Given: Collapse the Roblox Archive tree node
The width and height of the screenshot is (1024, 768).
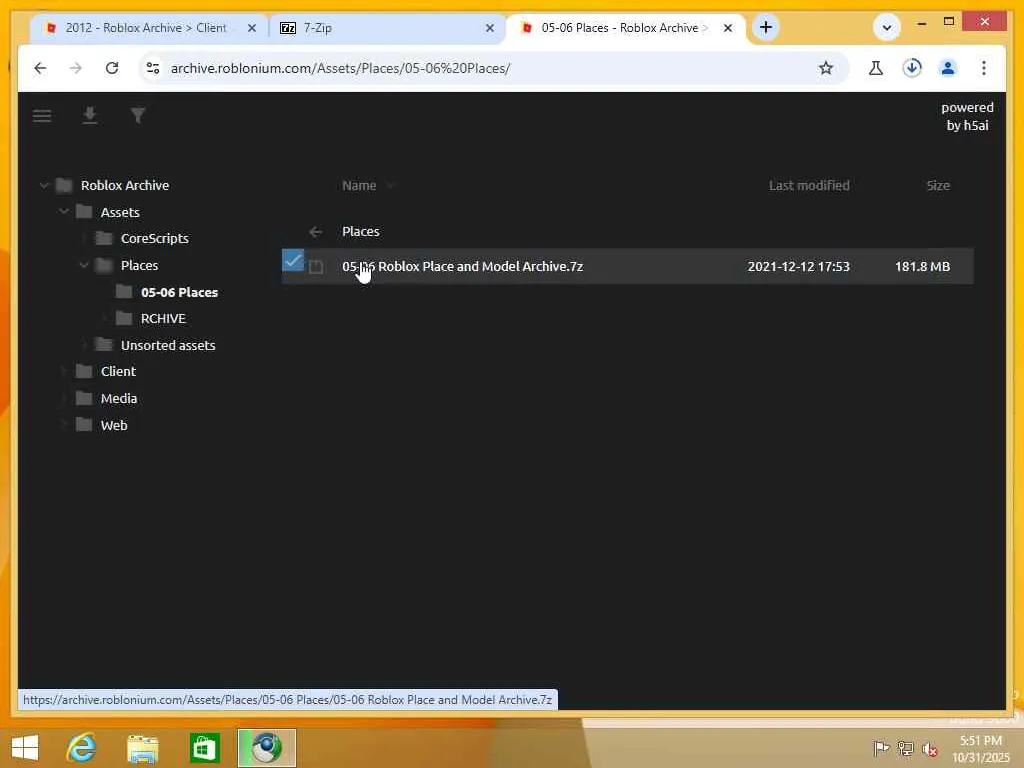Looking at the screenshot, I should coord(44,185).
